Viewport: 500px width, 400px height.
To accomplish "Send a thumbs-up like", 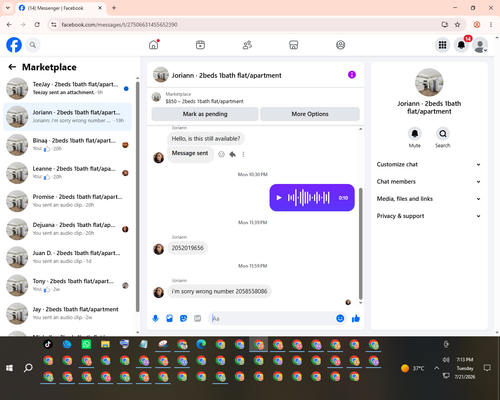I will 356,318.
